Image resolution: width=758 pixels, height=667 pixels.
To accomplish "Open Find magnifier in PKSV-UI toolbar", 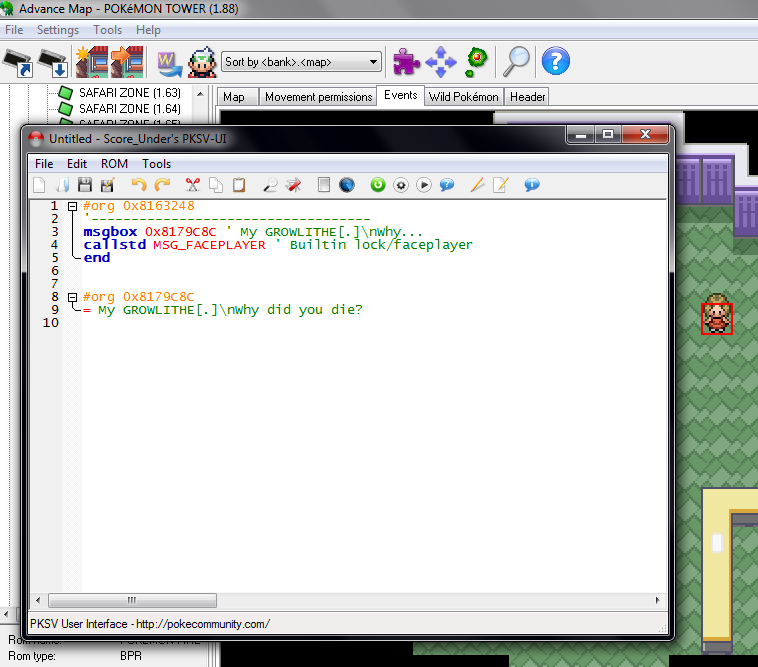I will [270, 185].
